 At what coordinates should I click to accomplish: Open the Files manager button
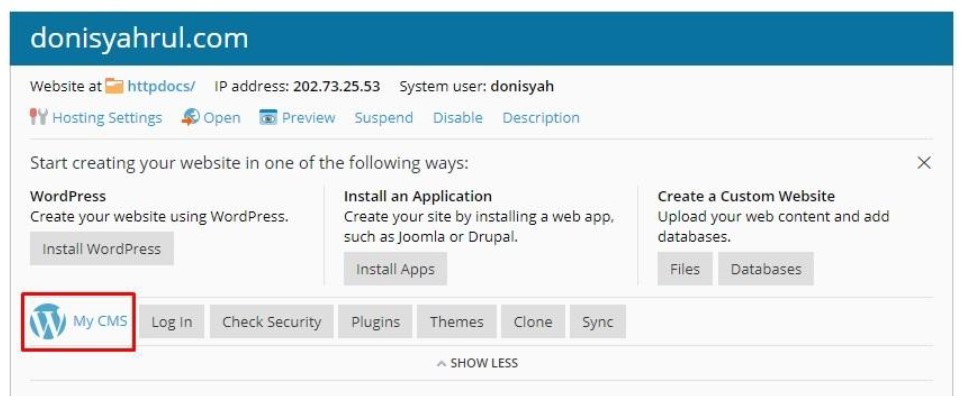pyautogui.click(x=685, y=269)
